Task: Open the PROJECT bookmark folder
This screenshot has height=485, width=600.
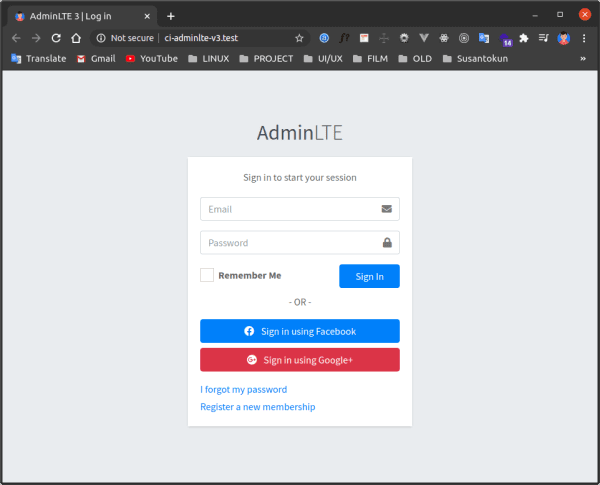Action: [x=266, y=59]
